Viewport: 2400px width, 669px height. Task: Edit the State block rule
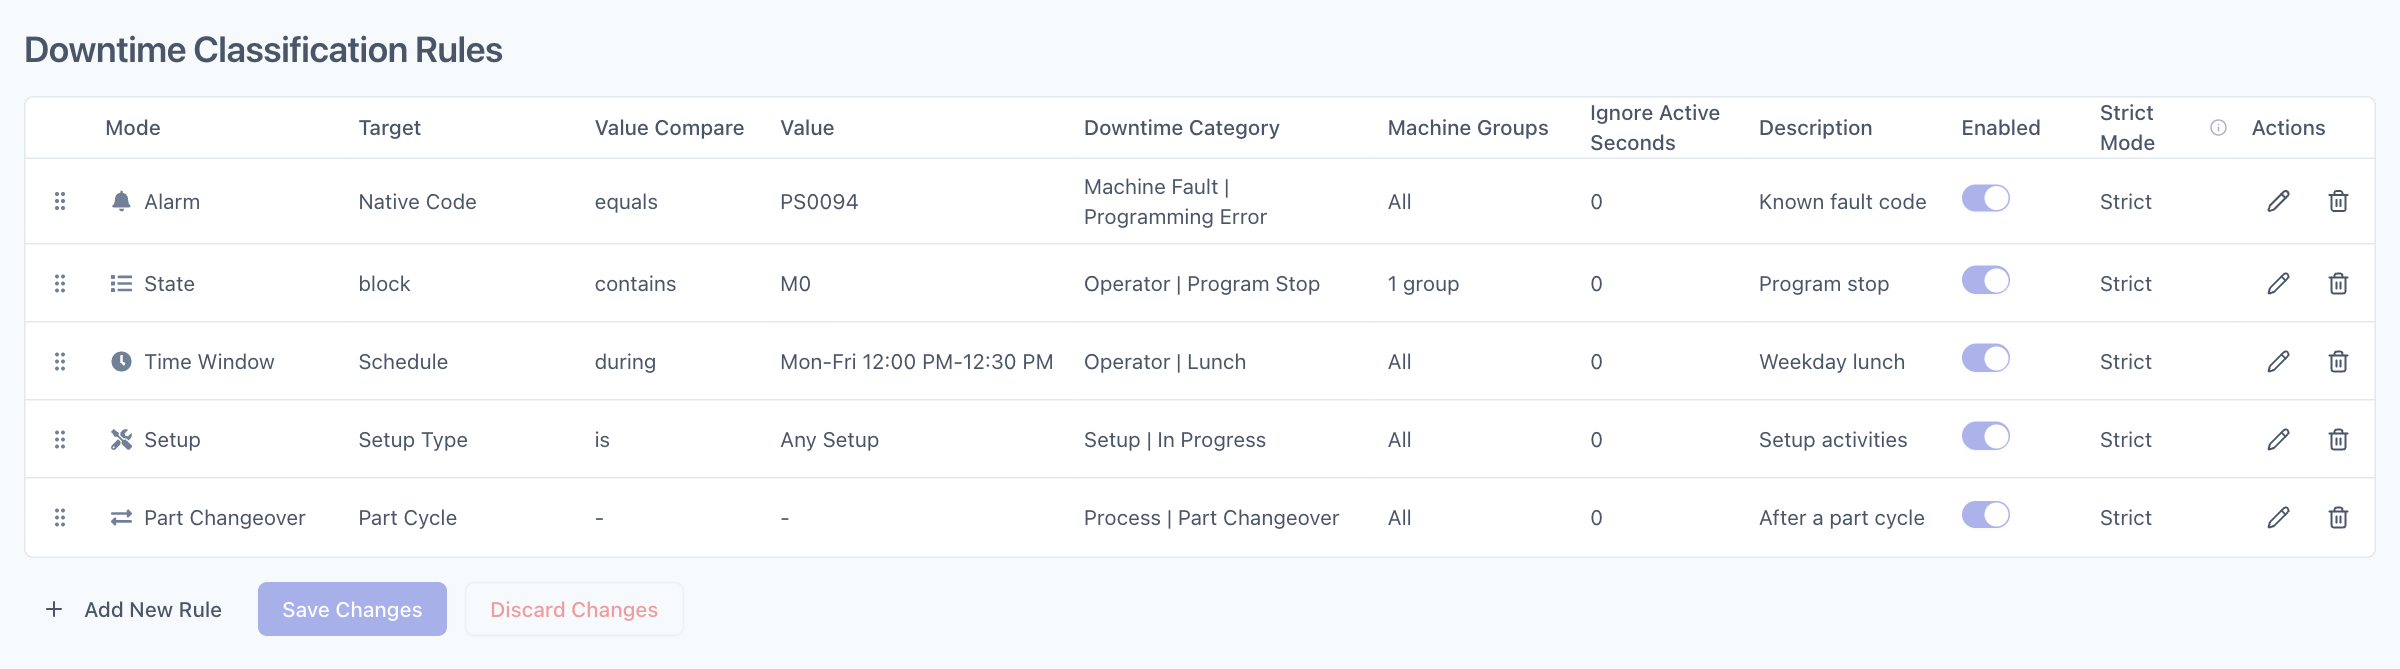[x=2278, y=283]
